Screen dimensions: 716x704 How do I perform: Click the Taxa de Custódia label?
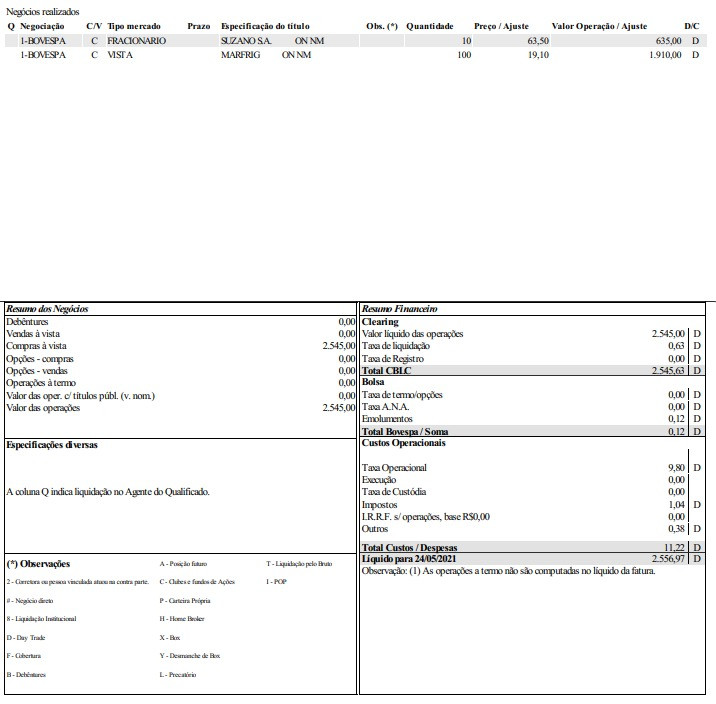point(394,492)
